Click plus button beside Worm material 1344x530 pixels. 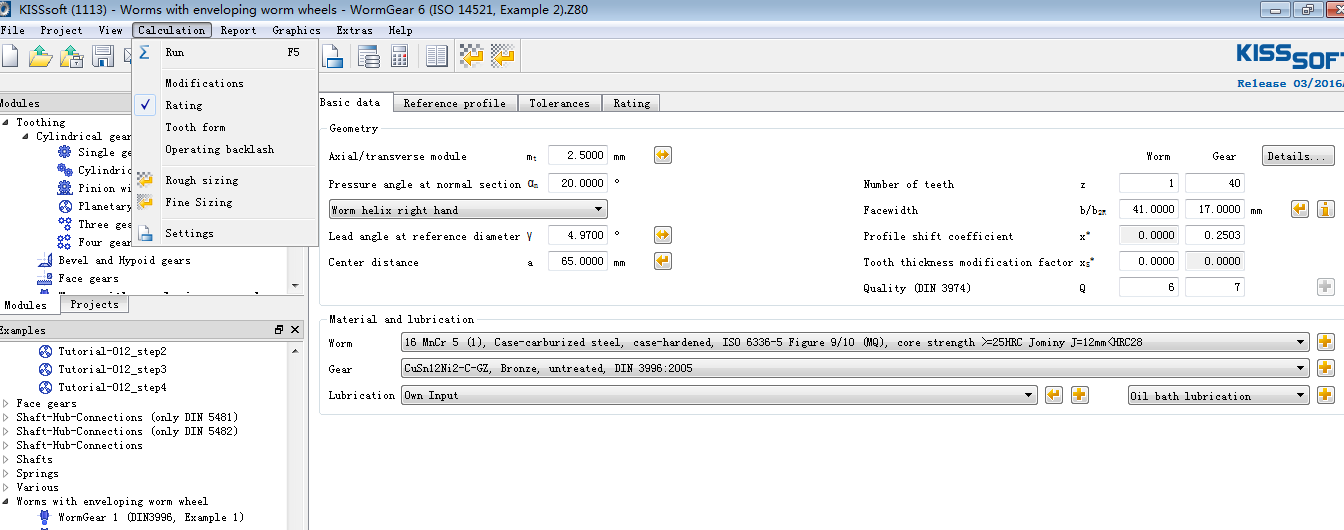(1326, 342)
